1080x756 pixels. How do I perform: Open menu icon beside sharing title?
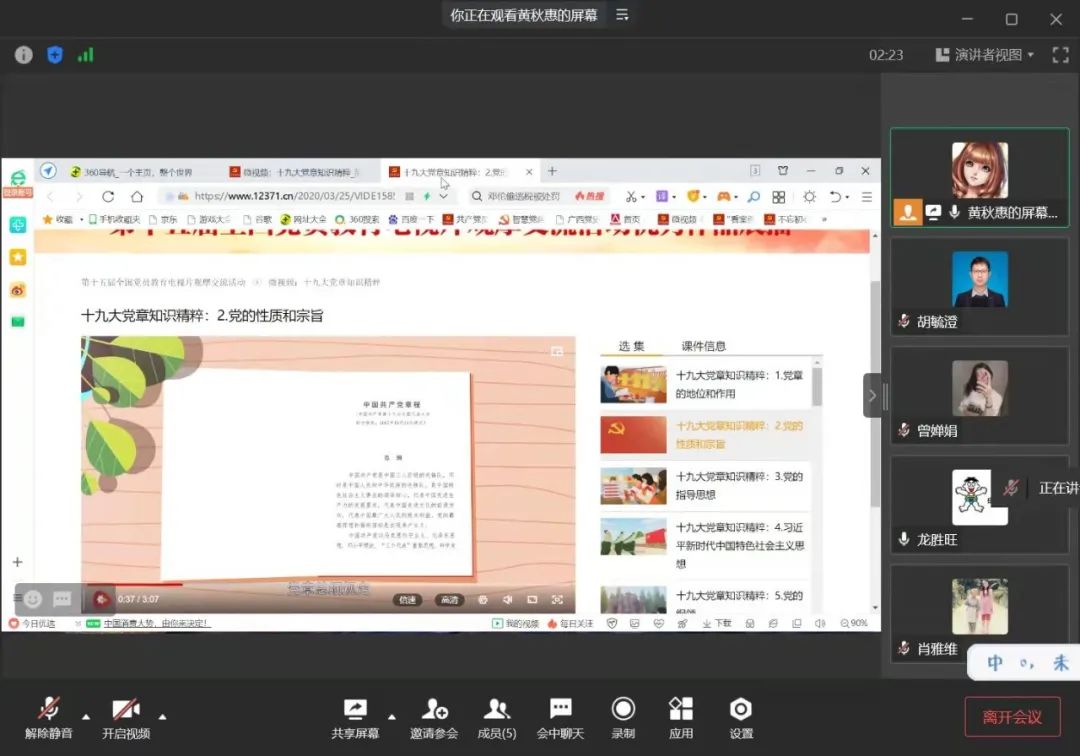click(x=622, y=14)
